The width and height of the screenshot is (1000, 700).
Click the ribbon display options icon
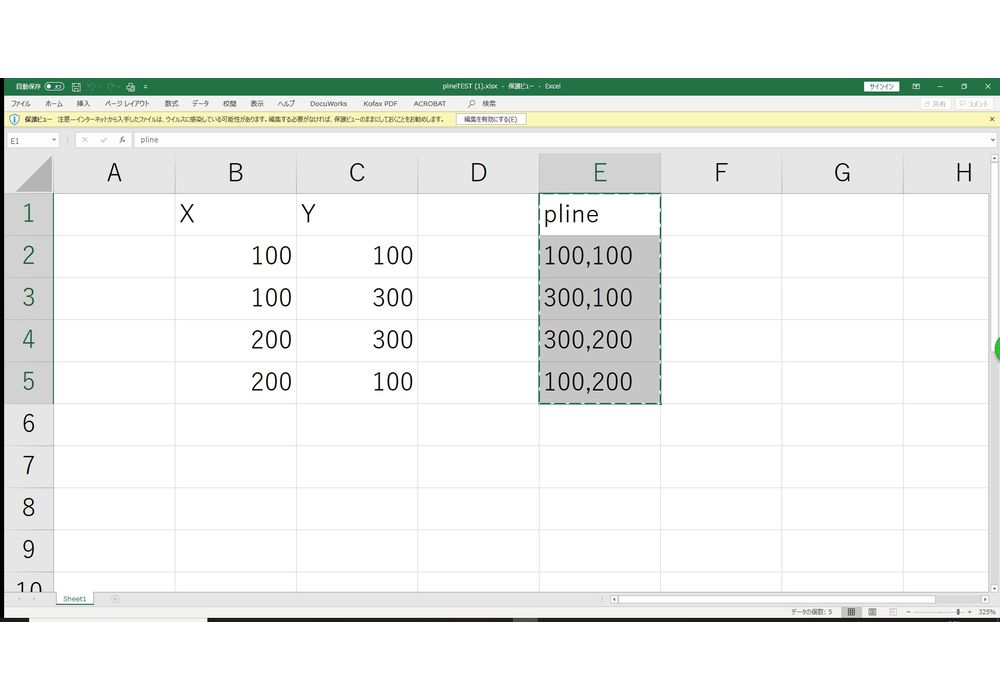[916, 87]
